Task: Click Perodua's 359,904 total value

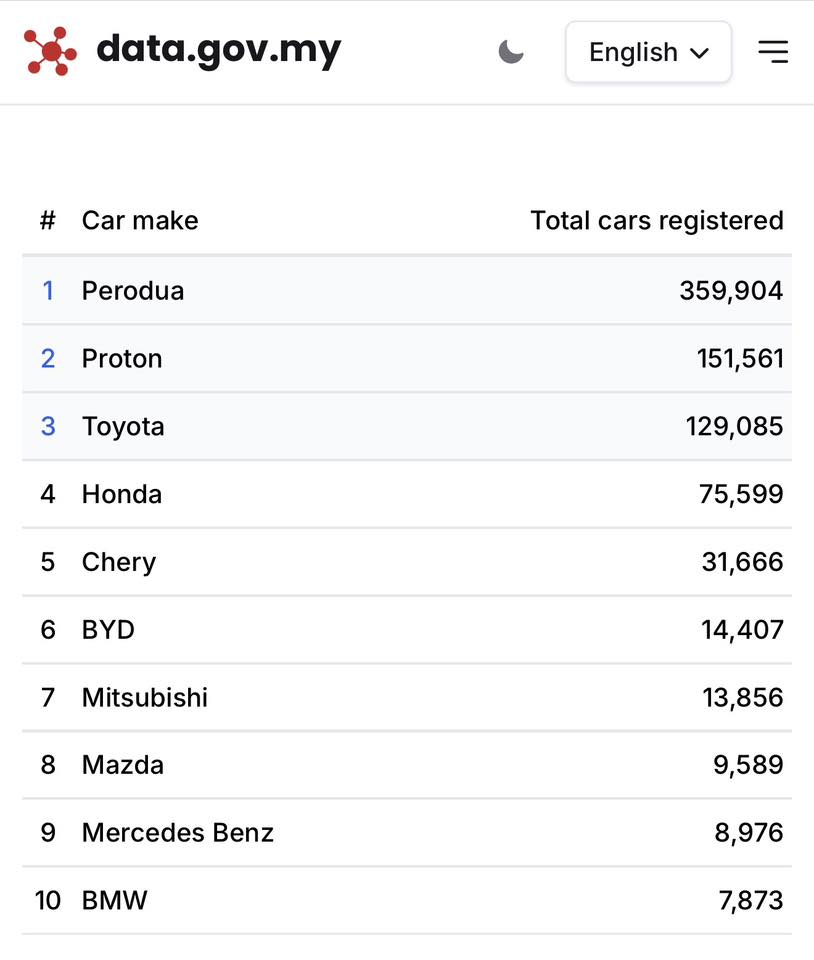Action: [731, 291]
